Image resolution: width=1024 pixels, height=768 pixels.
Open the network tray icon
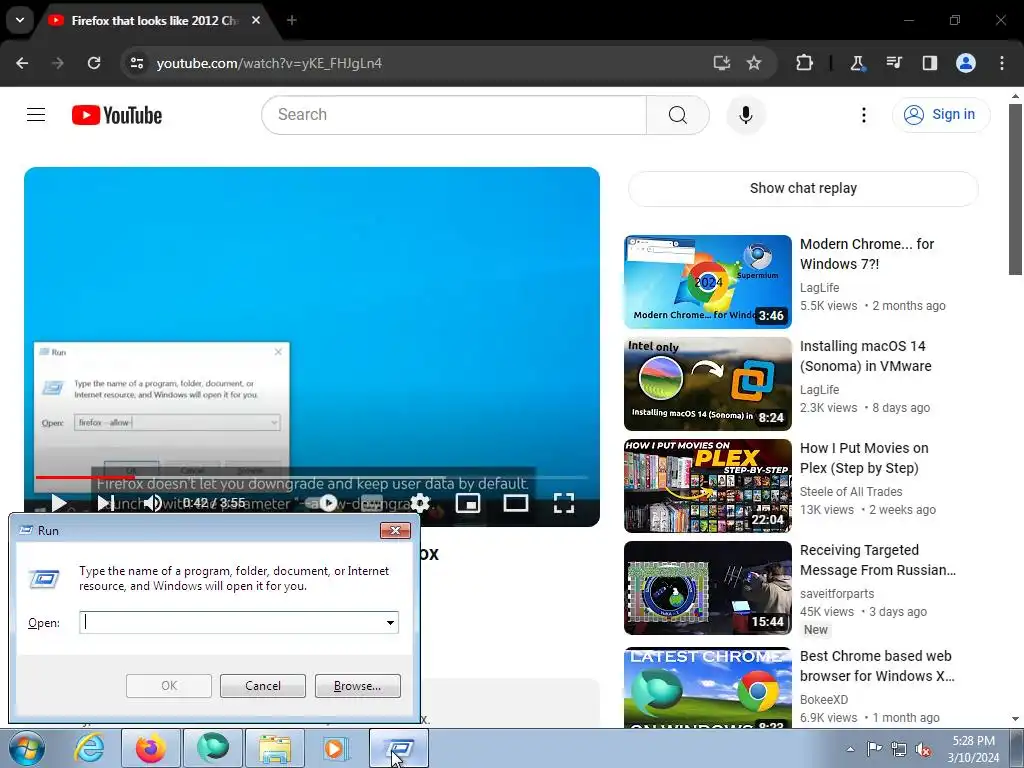[899, 749]
